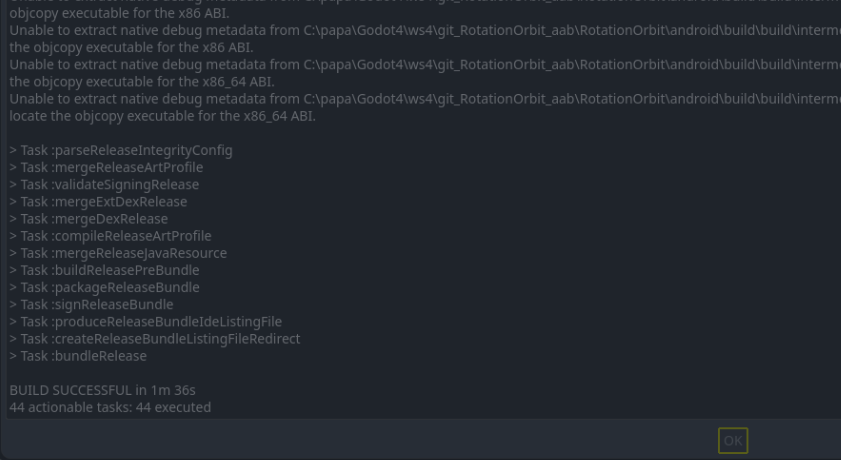Click the 44 actionable tasks executed line
The image size is (841, 460).
pyautogui.click(x=110, y=407)
